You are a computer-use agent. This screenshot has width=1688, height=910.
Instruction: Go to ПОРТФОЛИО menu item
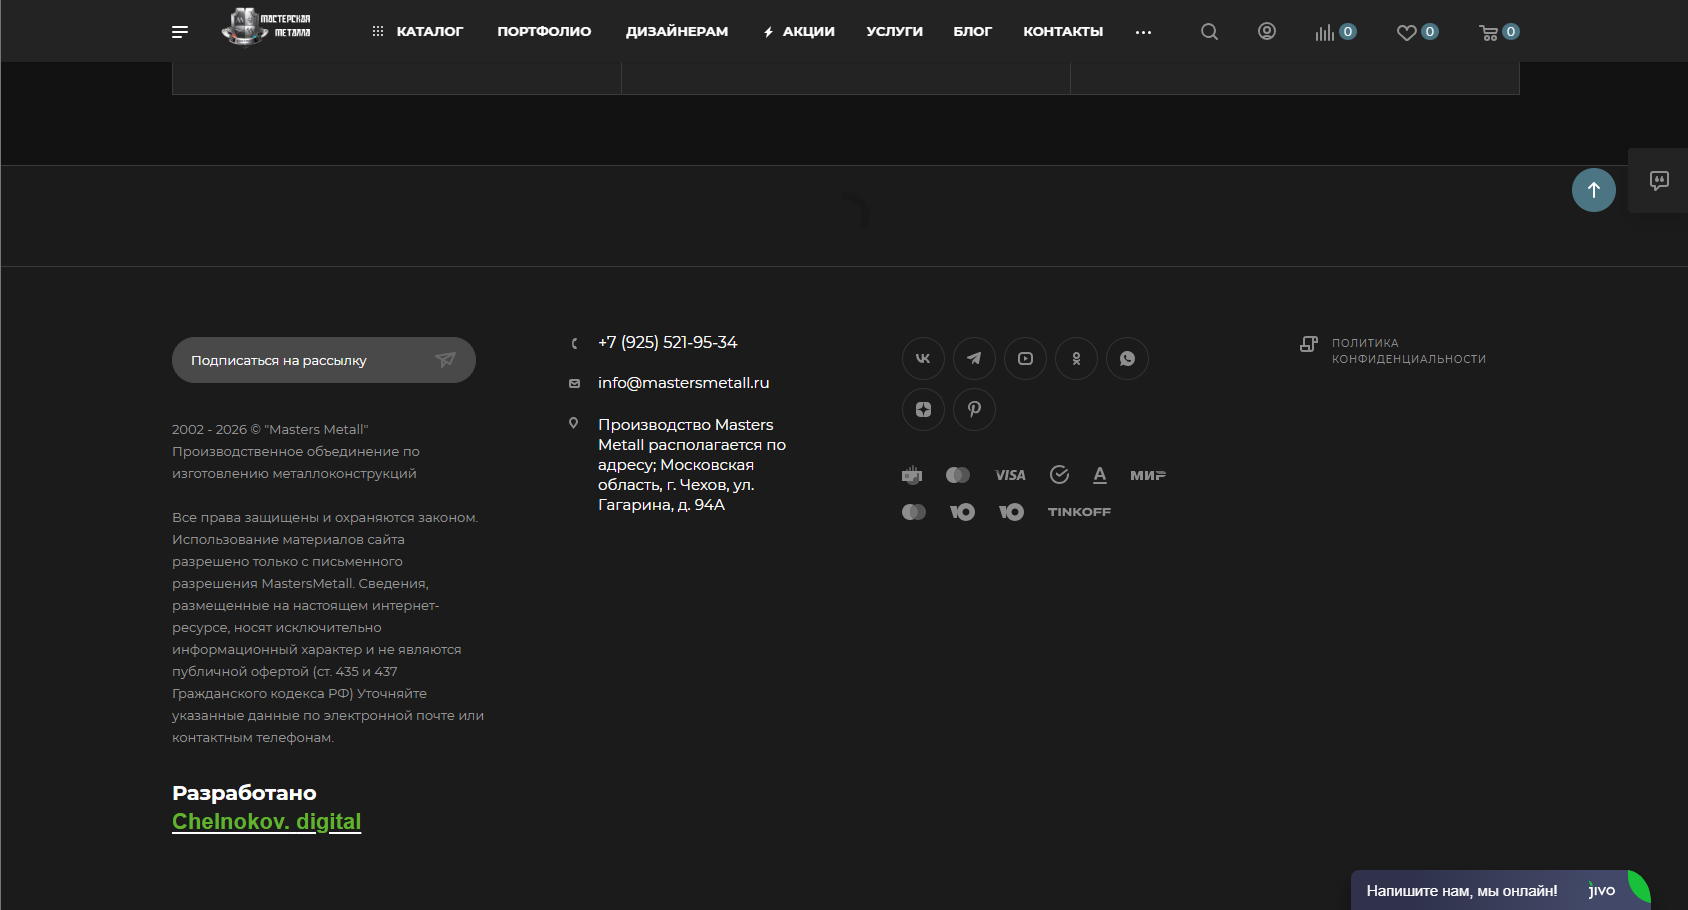(544, 32)
